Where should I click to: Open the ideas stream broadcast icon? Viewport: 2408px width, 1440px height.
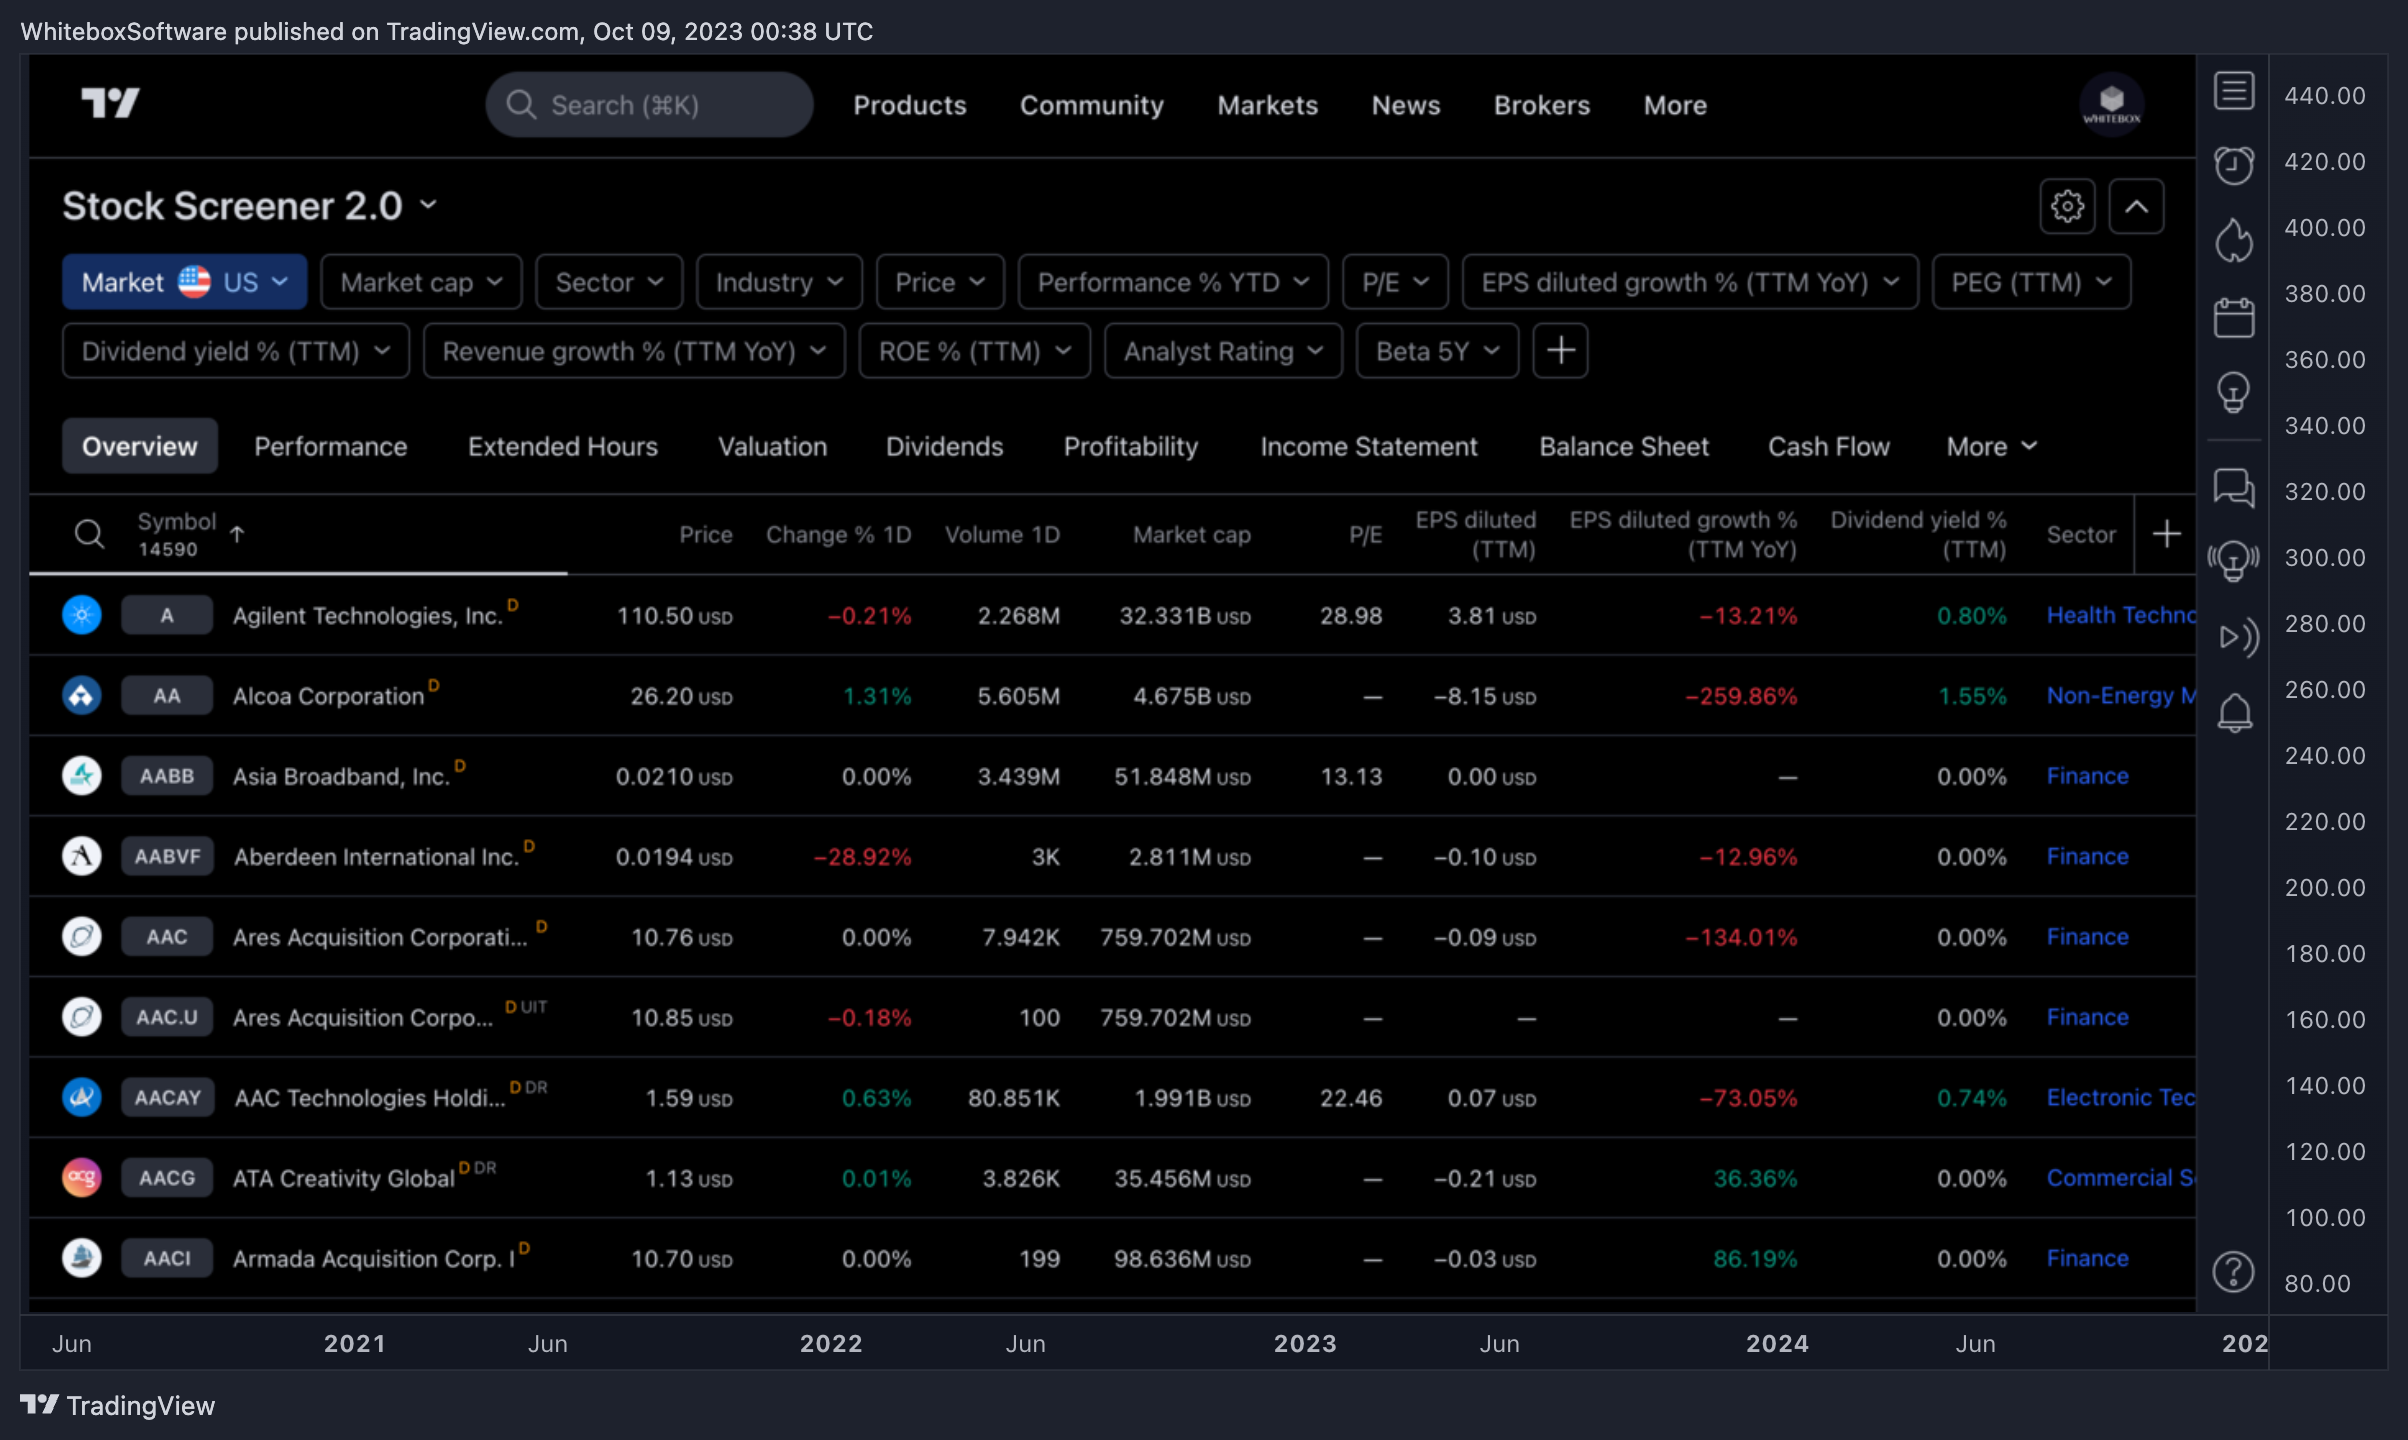(2233, 561)
